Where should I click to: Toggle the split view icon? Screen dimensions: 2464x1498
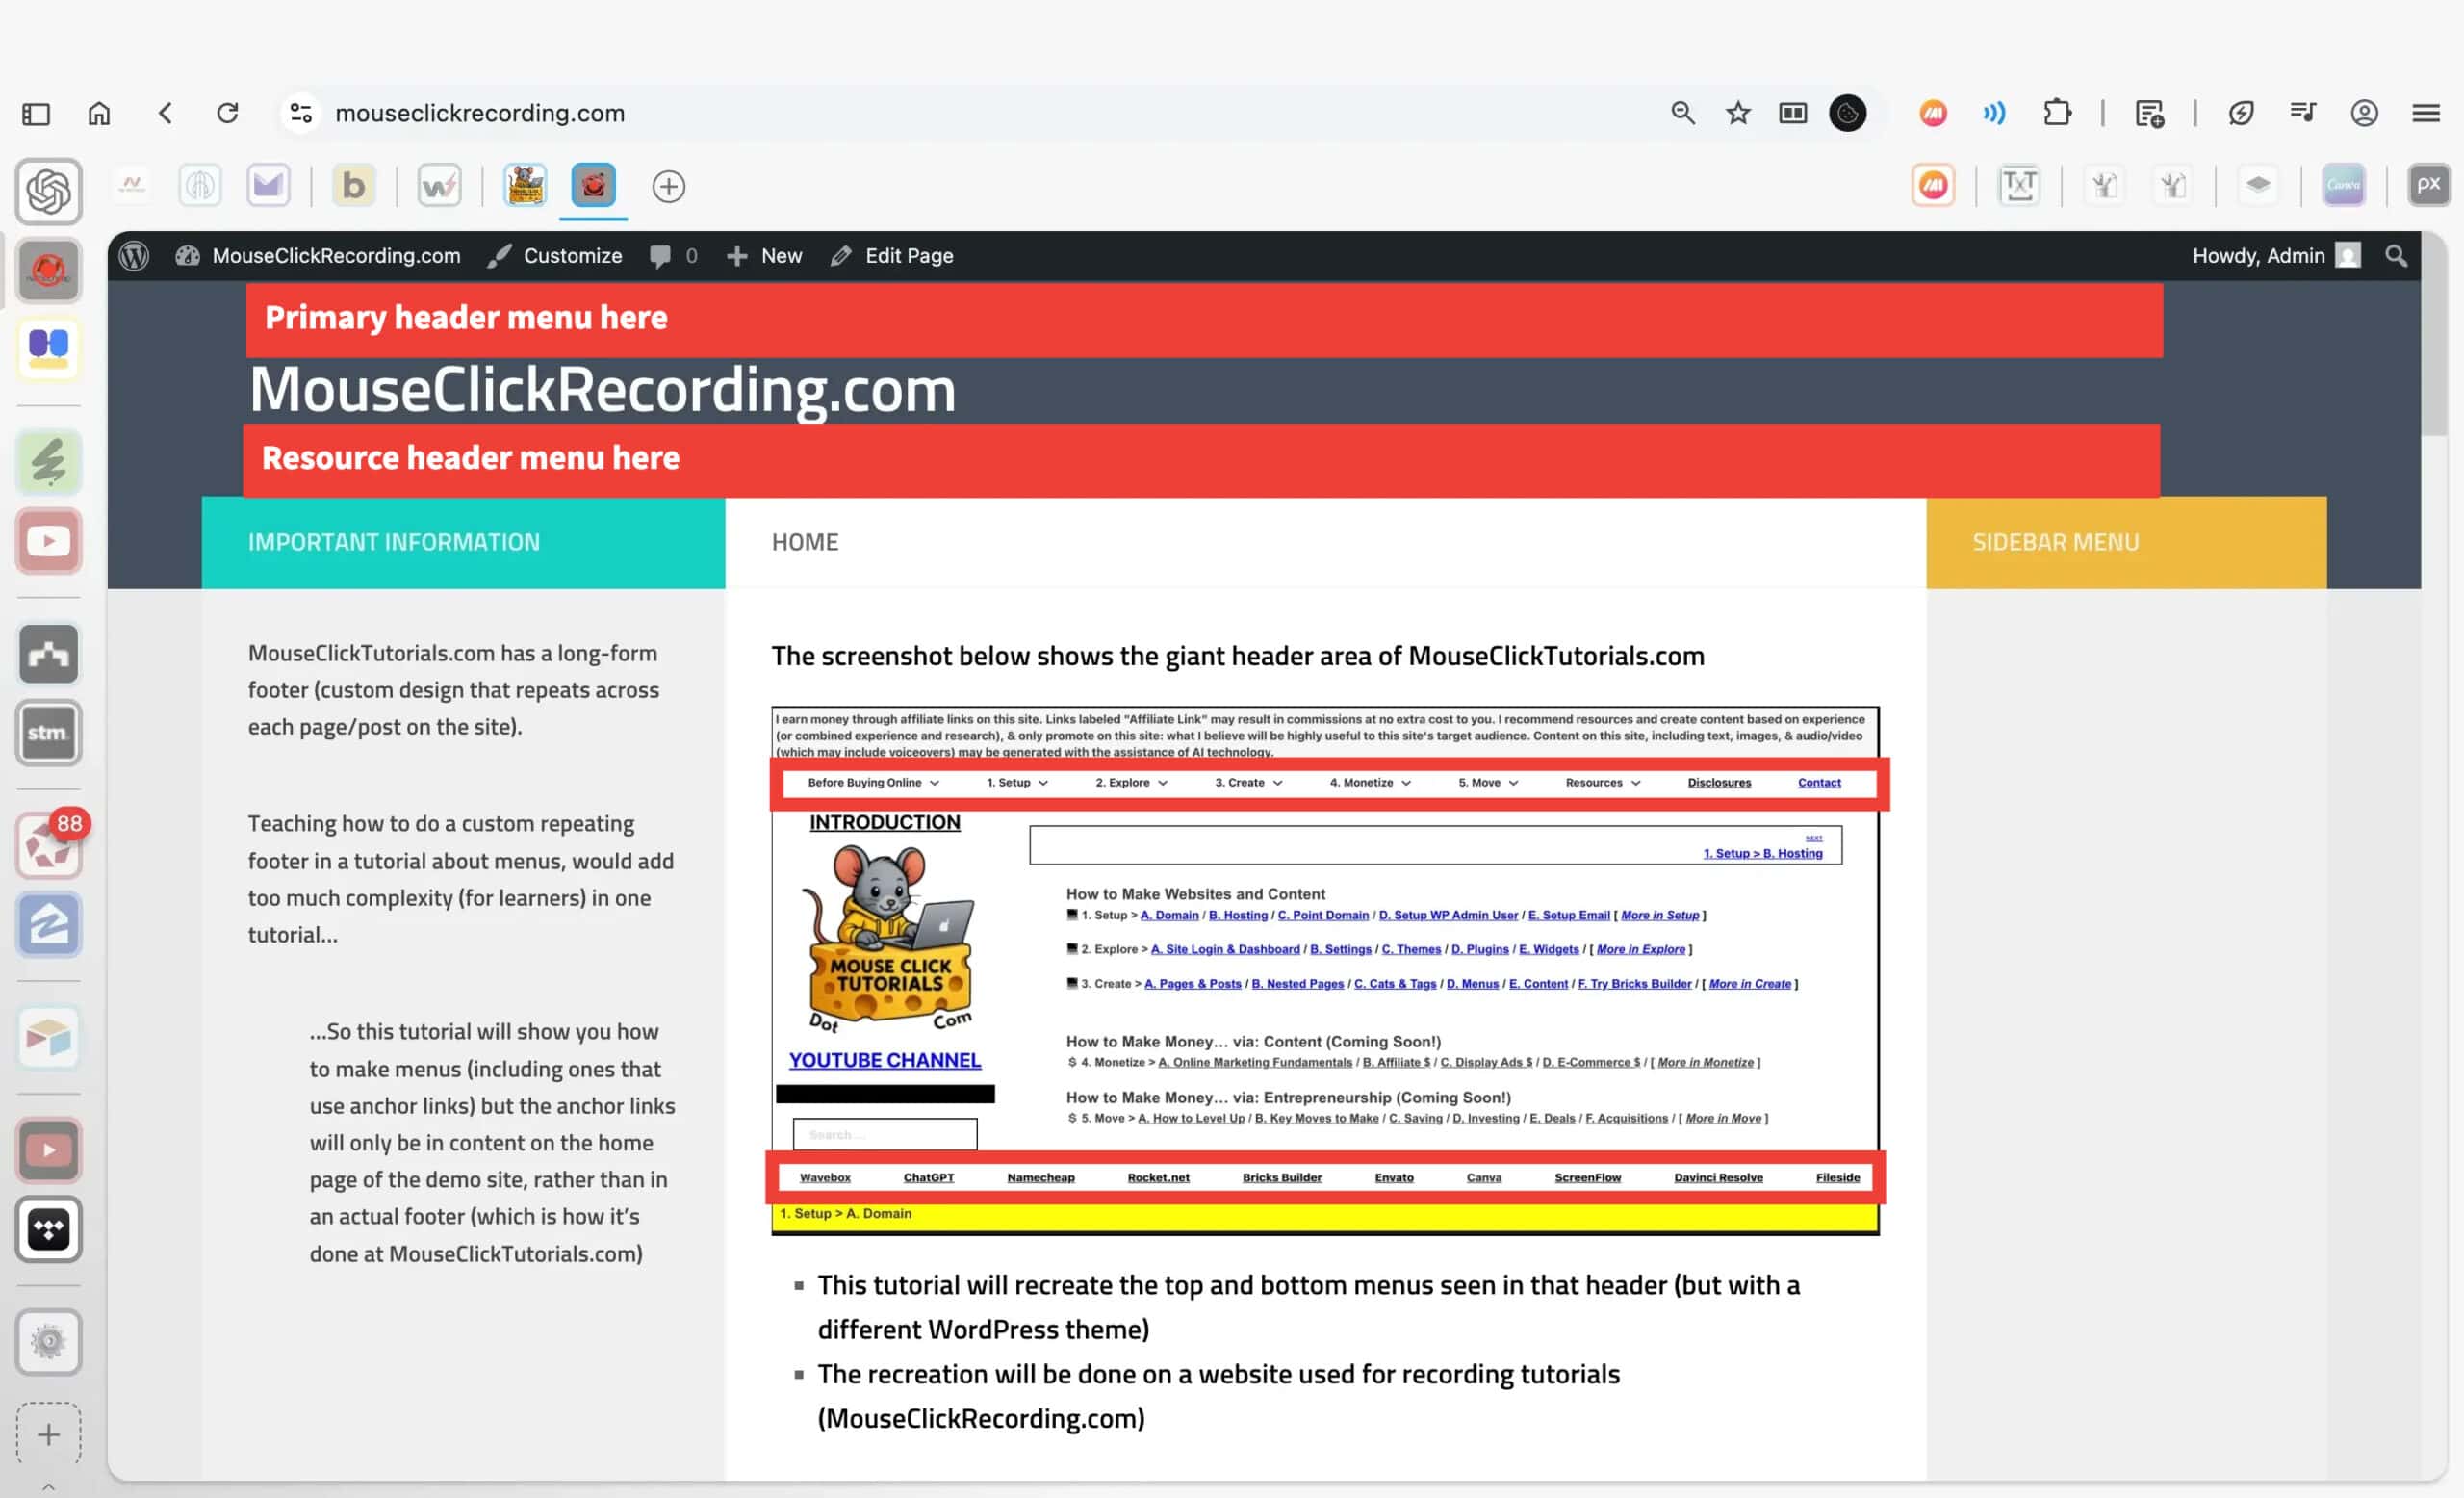[1793, 113]
